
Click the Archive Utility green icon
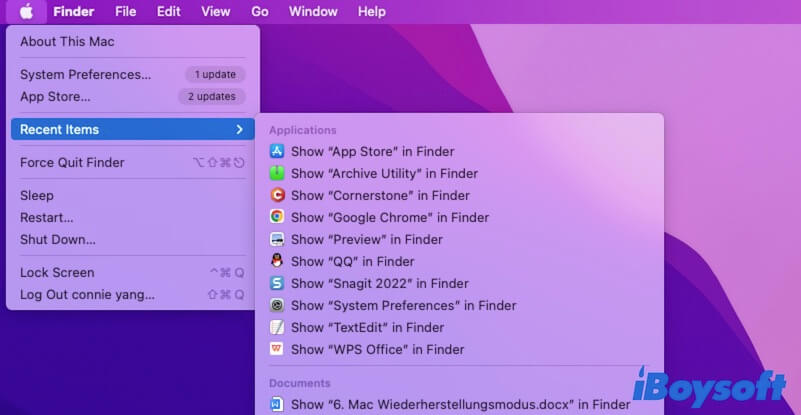point(277,173)
